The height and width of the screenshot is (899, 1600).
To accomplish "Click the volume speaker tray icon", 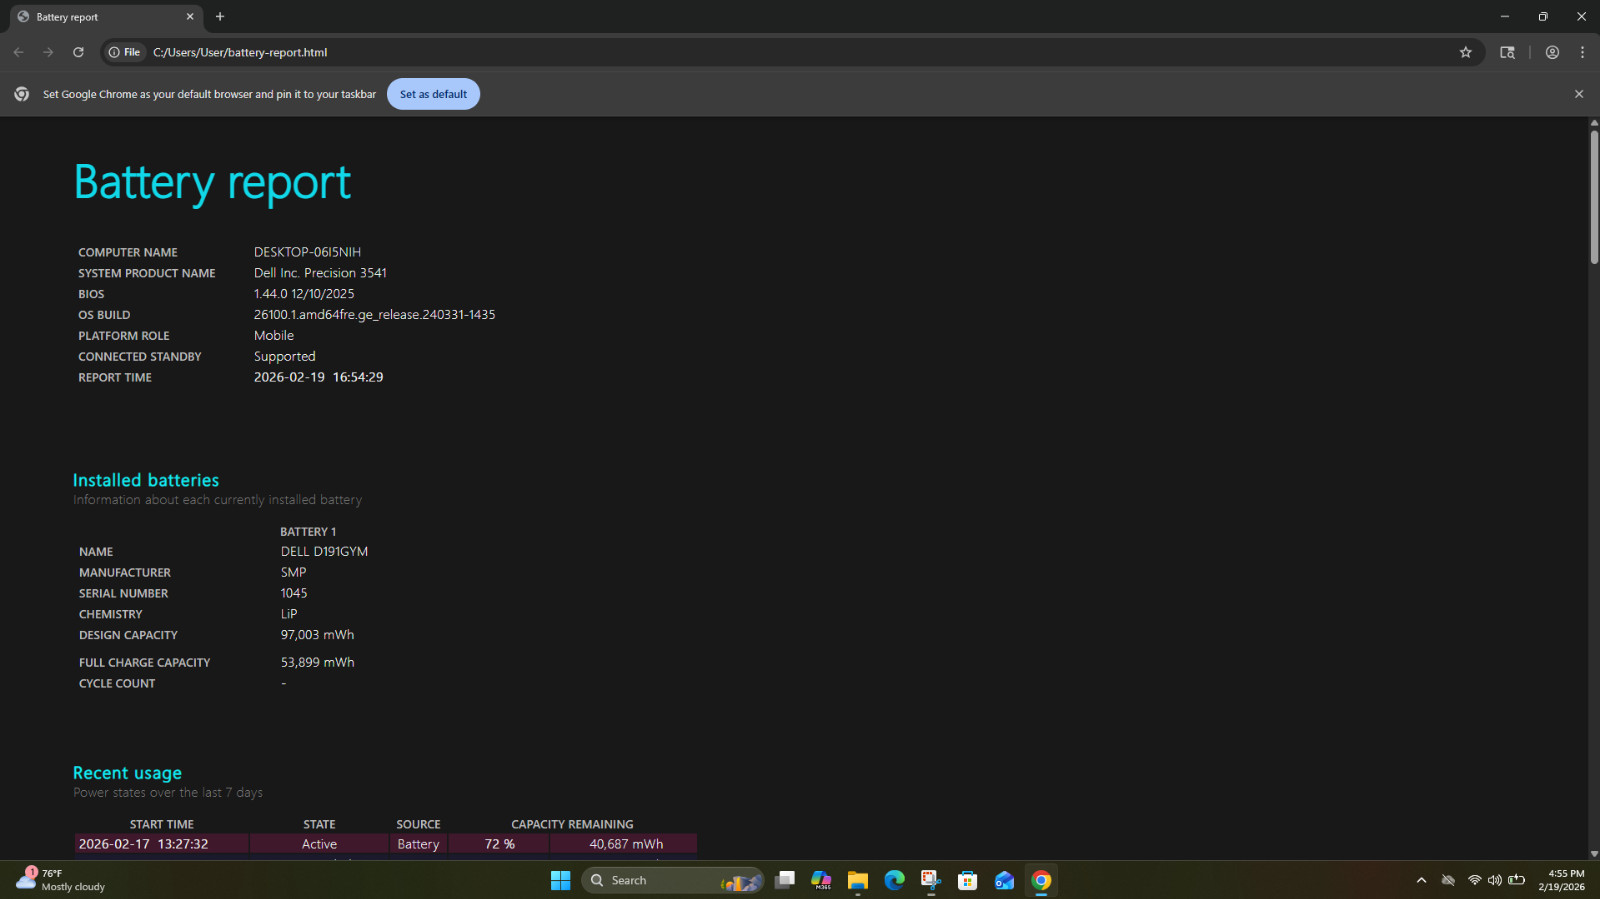I will pyautogui.click(x=1495, y=880).
